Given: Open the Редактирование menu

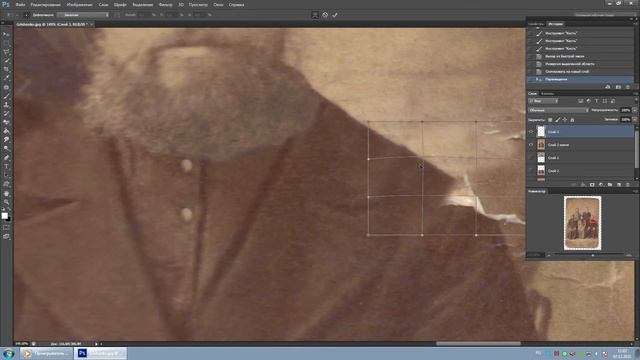Looking at the screenshot, I should [45, 4].
